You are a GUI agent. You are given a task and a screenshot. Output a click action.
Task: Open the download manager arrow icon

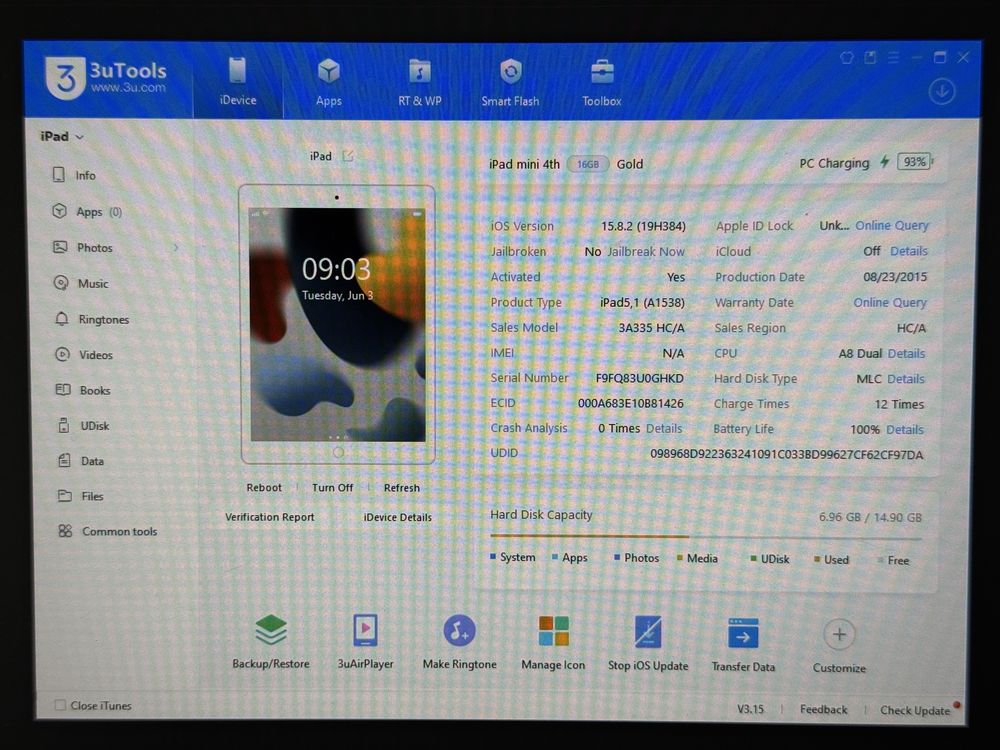tap(941, 91)
